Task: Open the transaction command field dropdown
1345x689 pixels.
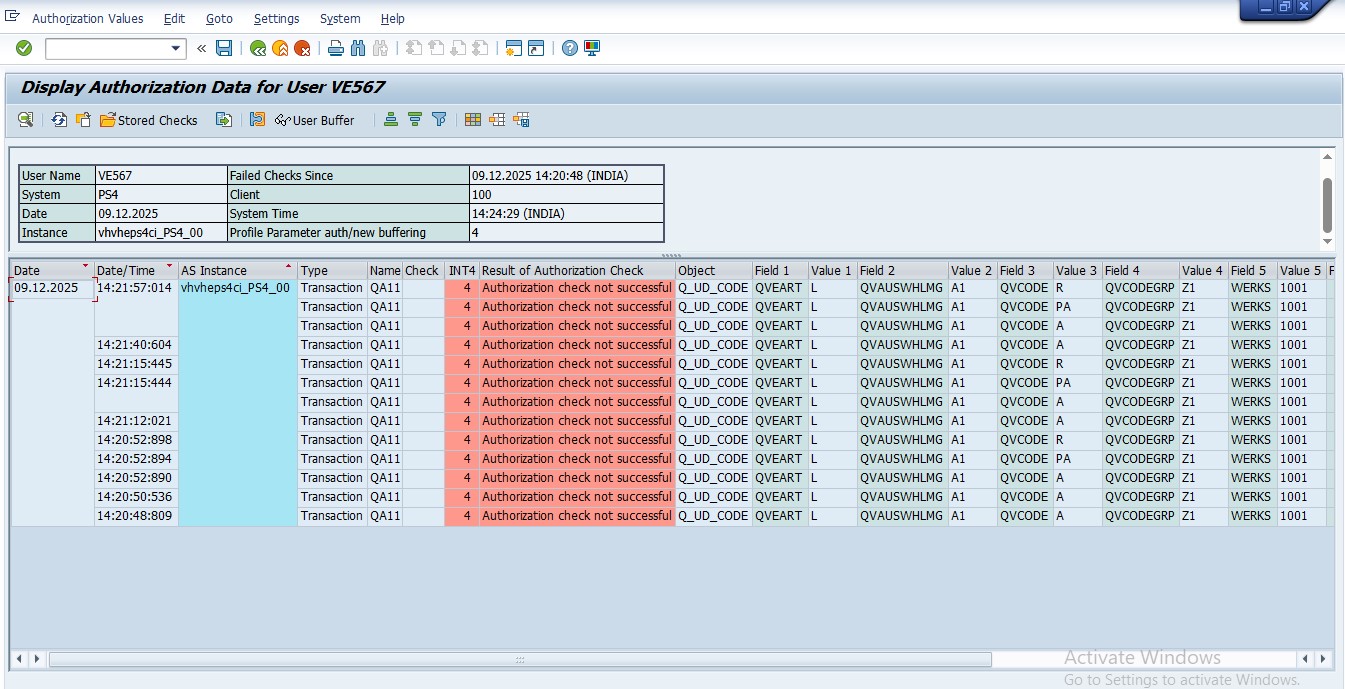Action: coord(177,48)
